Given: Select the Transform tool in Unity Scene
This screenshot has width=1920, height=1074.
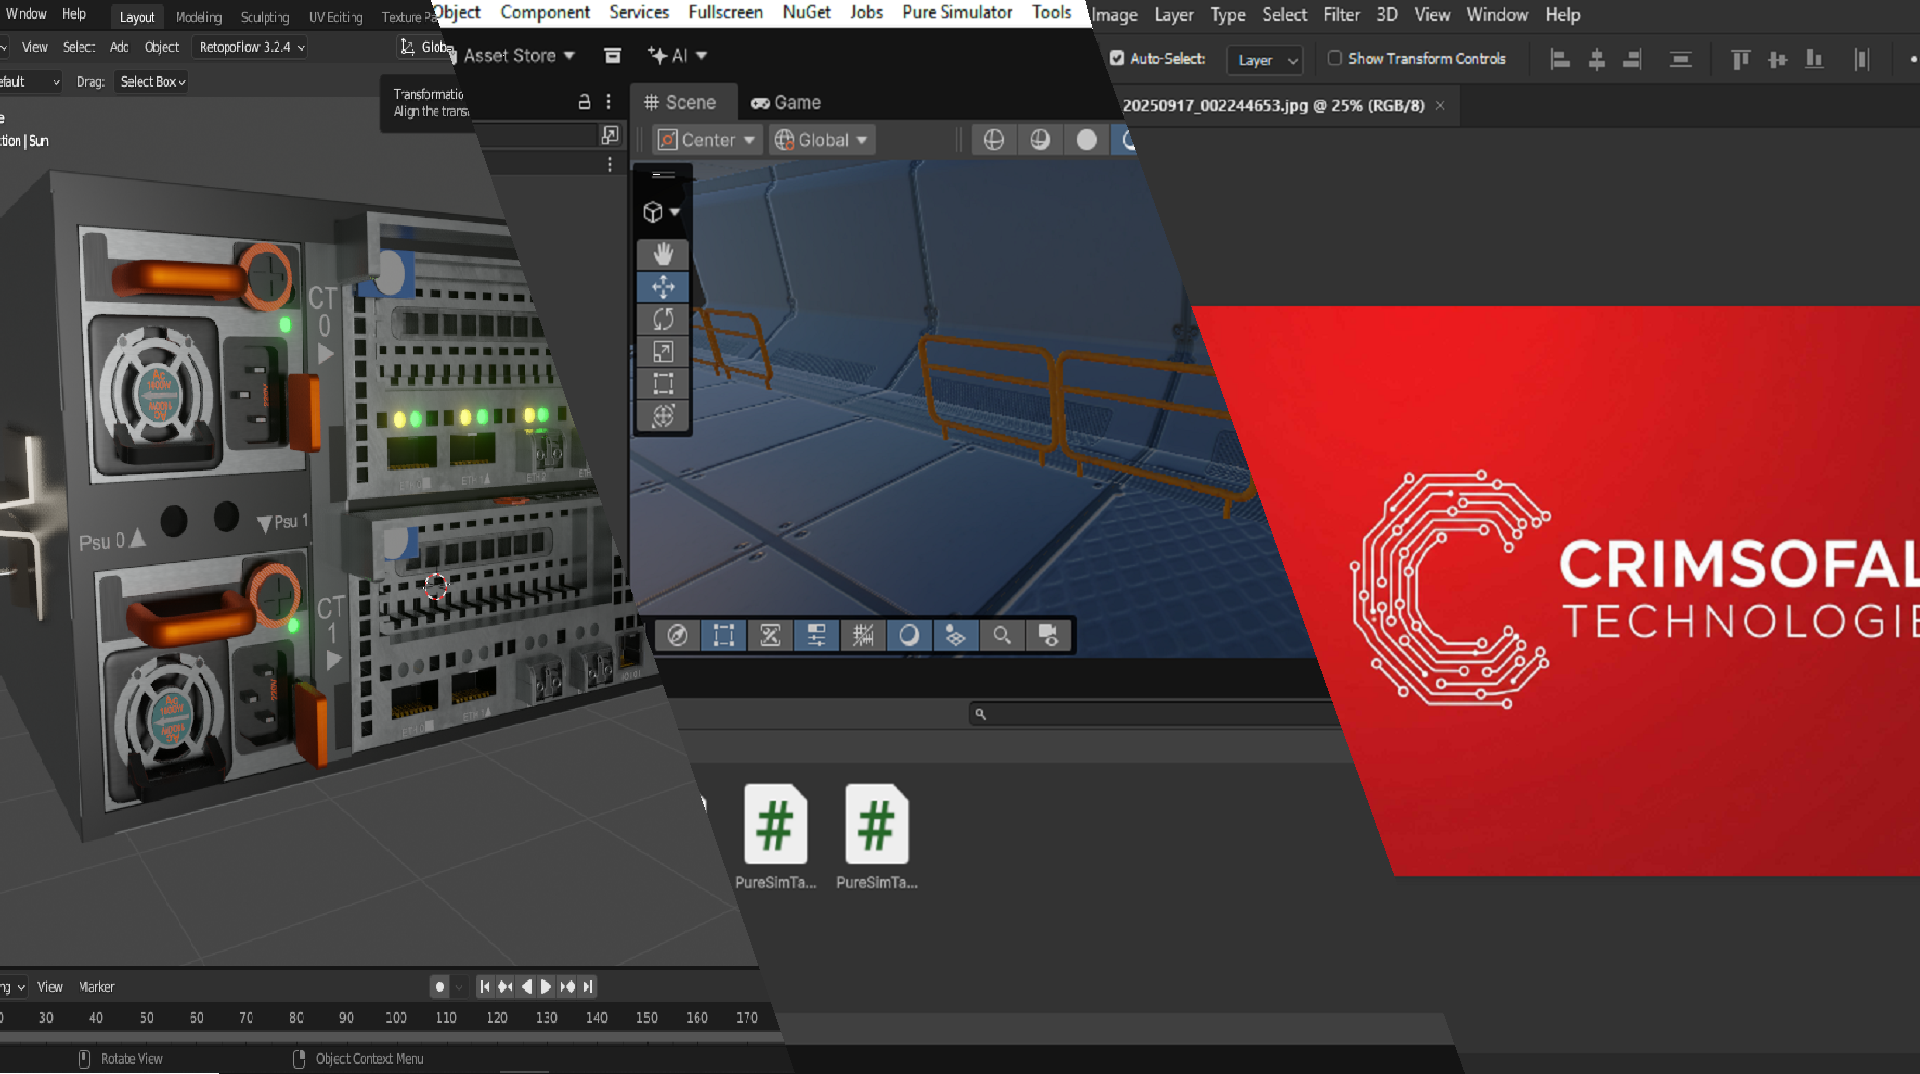Looking at the screenshot, I should point(663,416).
